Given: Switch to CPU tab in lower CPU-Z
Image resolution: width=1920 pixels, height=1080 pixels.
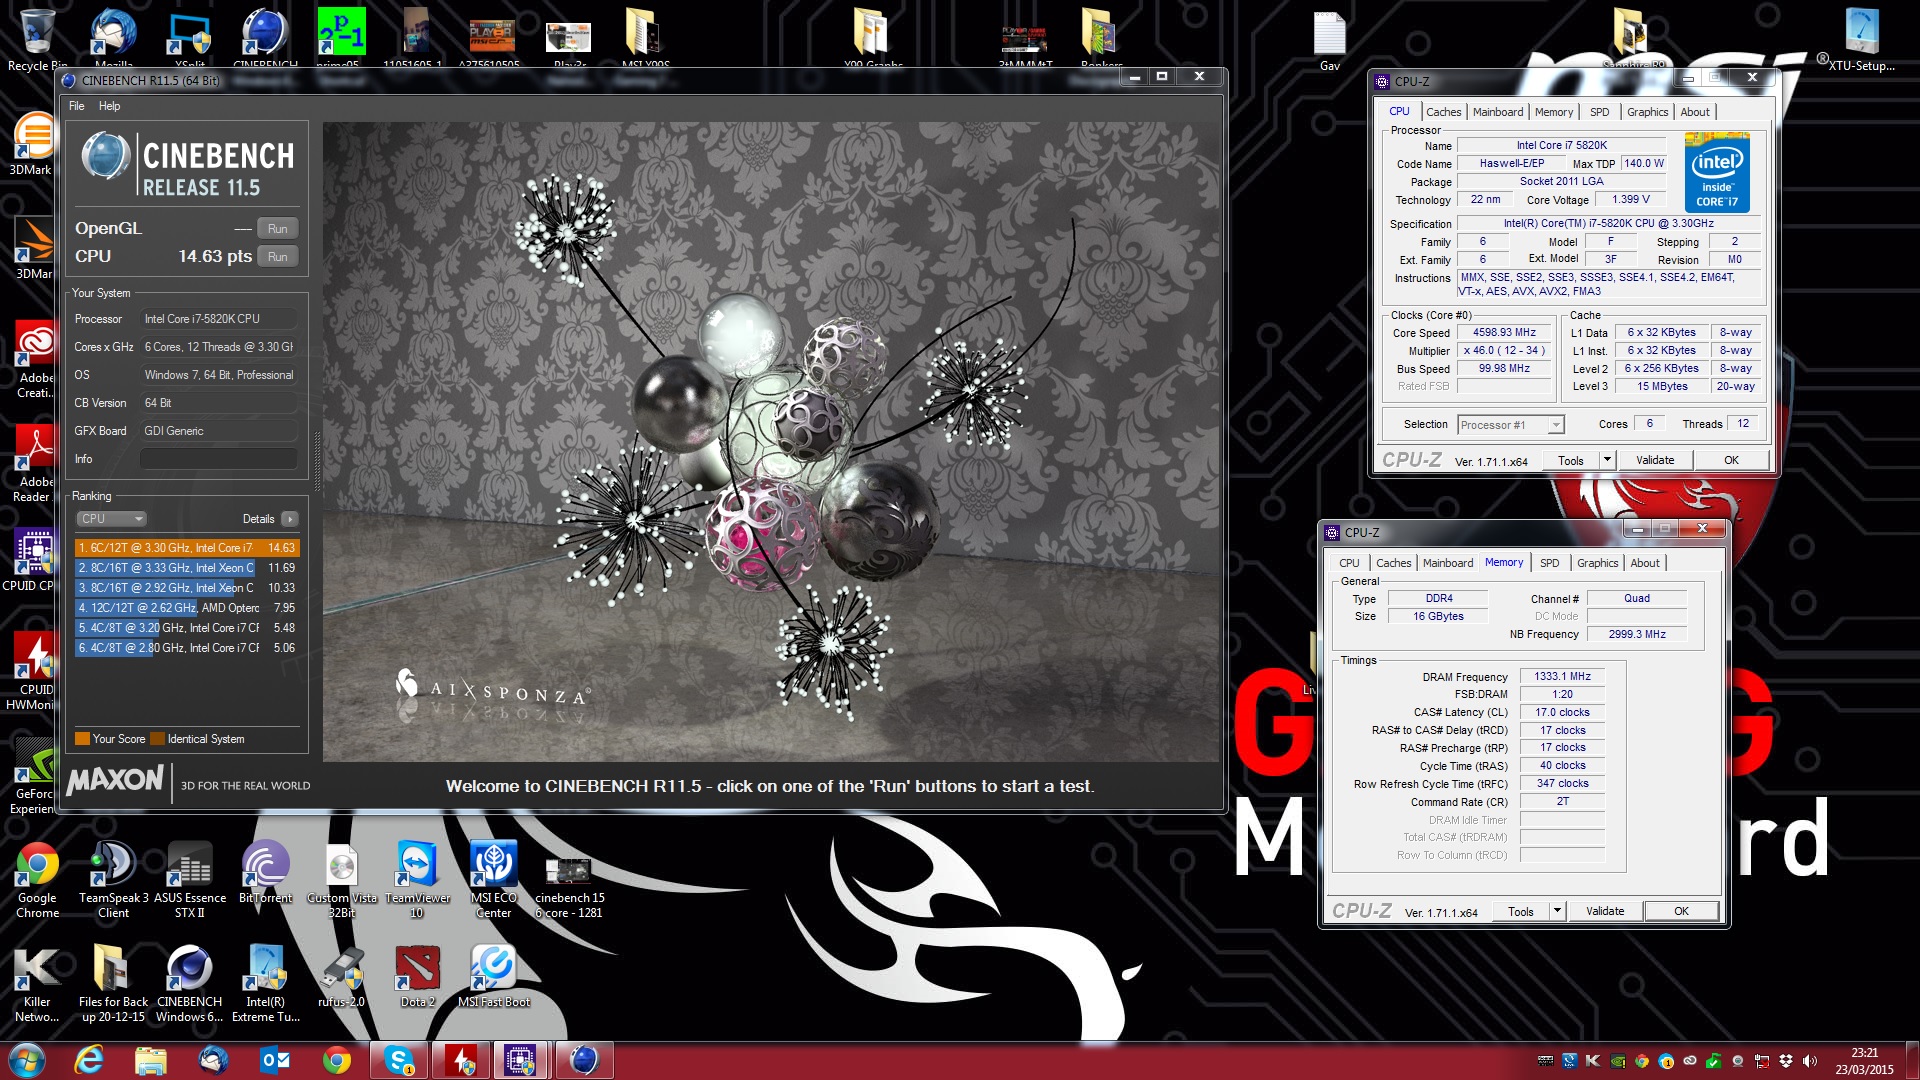Looking at the screenshot, I should [x=1349, y=563].
